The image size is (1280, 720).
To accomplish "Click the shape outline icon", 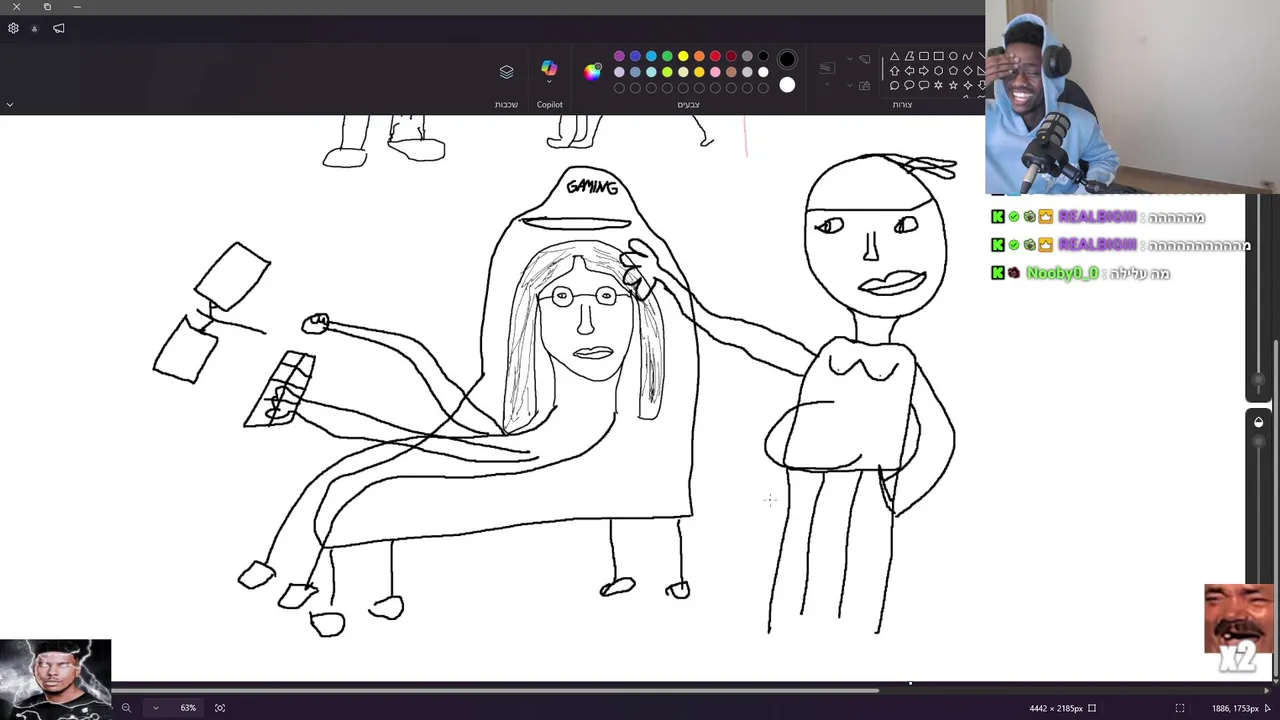I will (864, 59).
